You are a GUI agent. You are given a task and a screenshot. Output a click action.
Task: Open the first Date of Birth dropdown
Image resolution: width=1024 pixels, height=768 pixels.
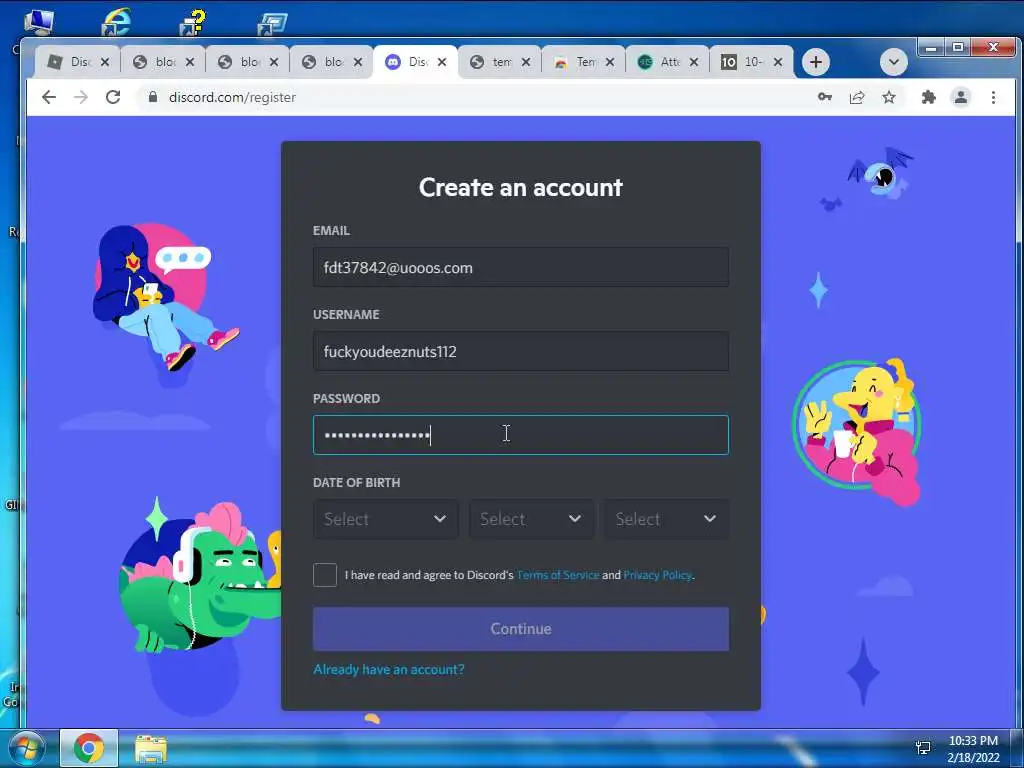point(385,519)
